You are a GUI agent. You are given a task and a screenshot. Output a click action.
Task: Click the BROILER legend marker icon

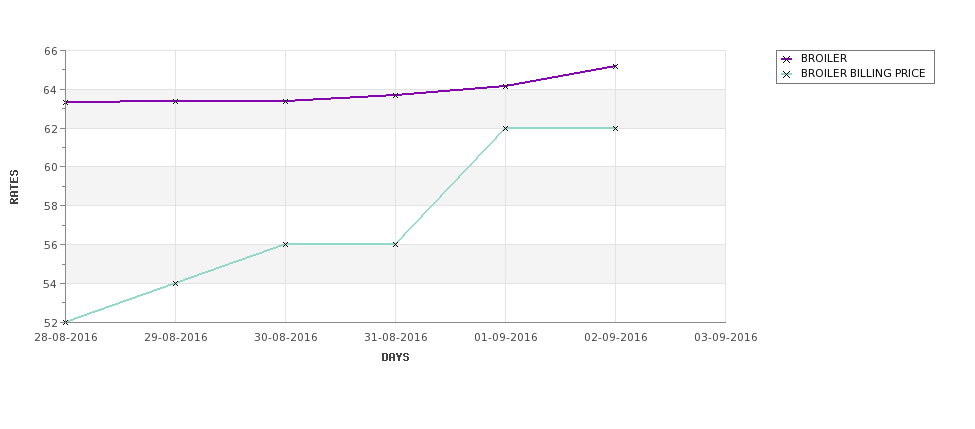[787, 59]
